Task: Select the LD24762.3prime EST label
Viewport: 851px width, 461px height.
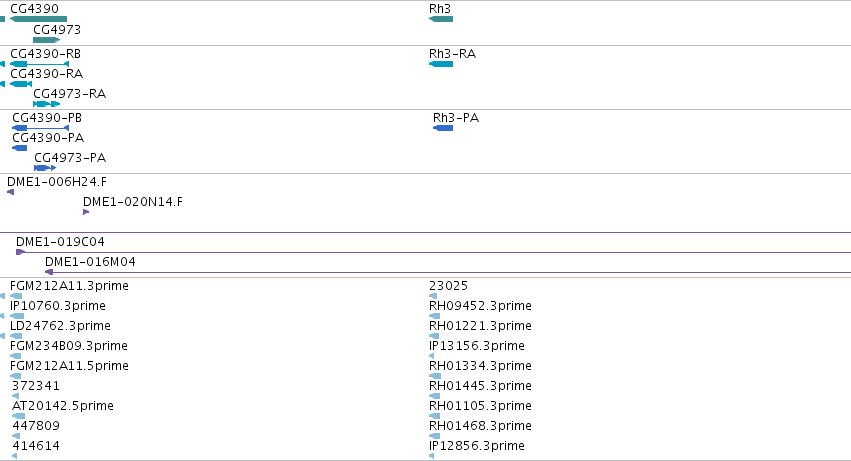Action: tap(60, 326)
